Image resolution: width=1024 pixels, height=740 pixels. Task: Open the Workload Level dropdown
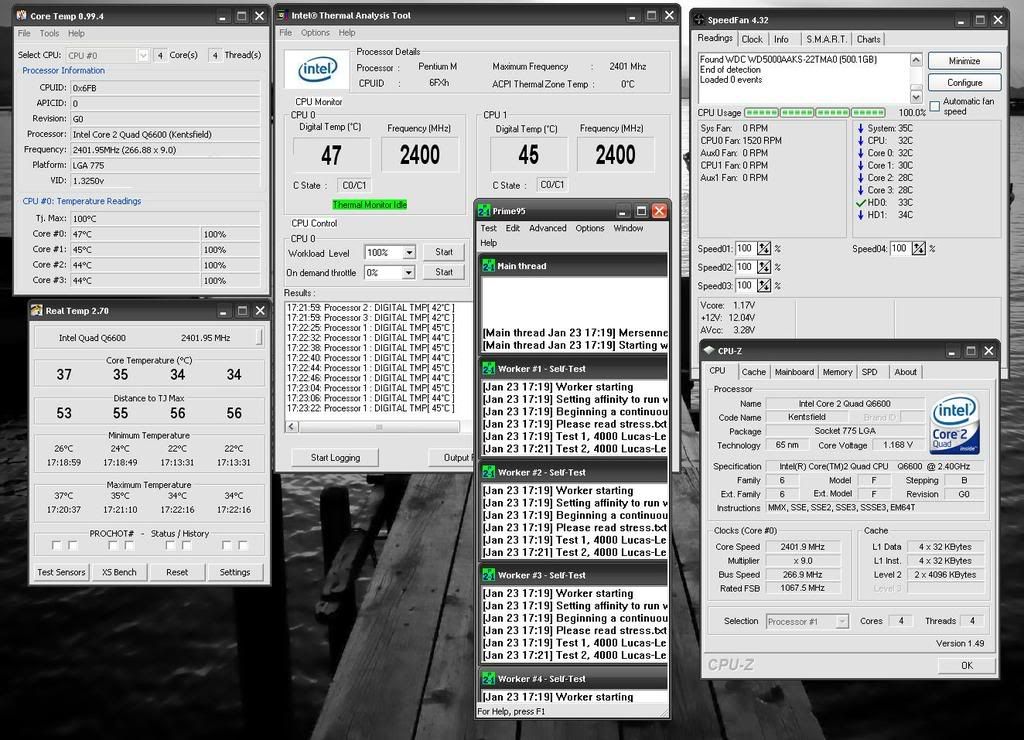click(409, 253)
